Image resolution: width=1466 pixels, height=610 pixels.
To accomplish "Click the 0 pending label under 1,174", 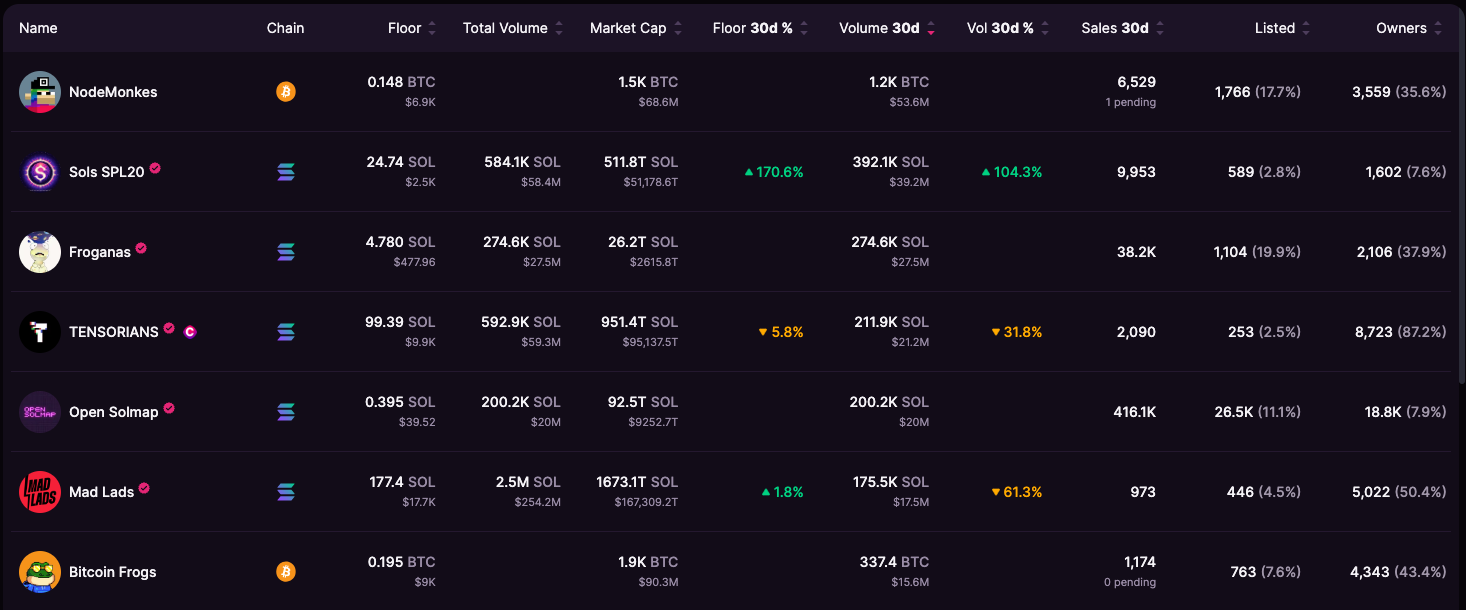I will (x=1130, y=582).
